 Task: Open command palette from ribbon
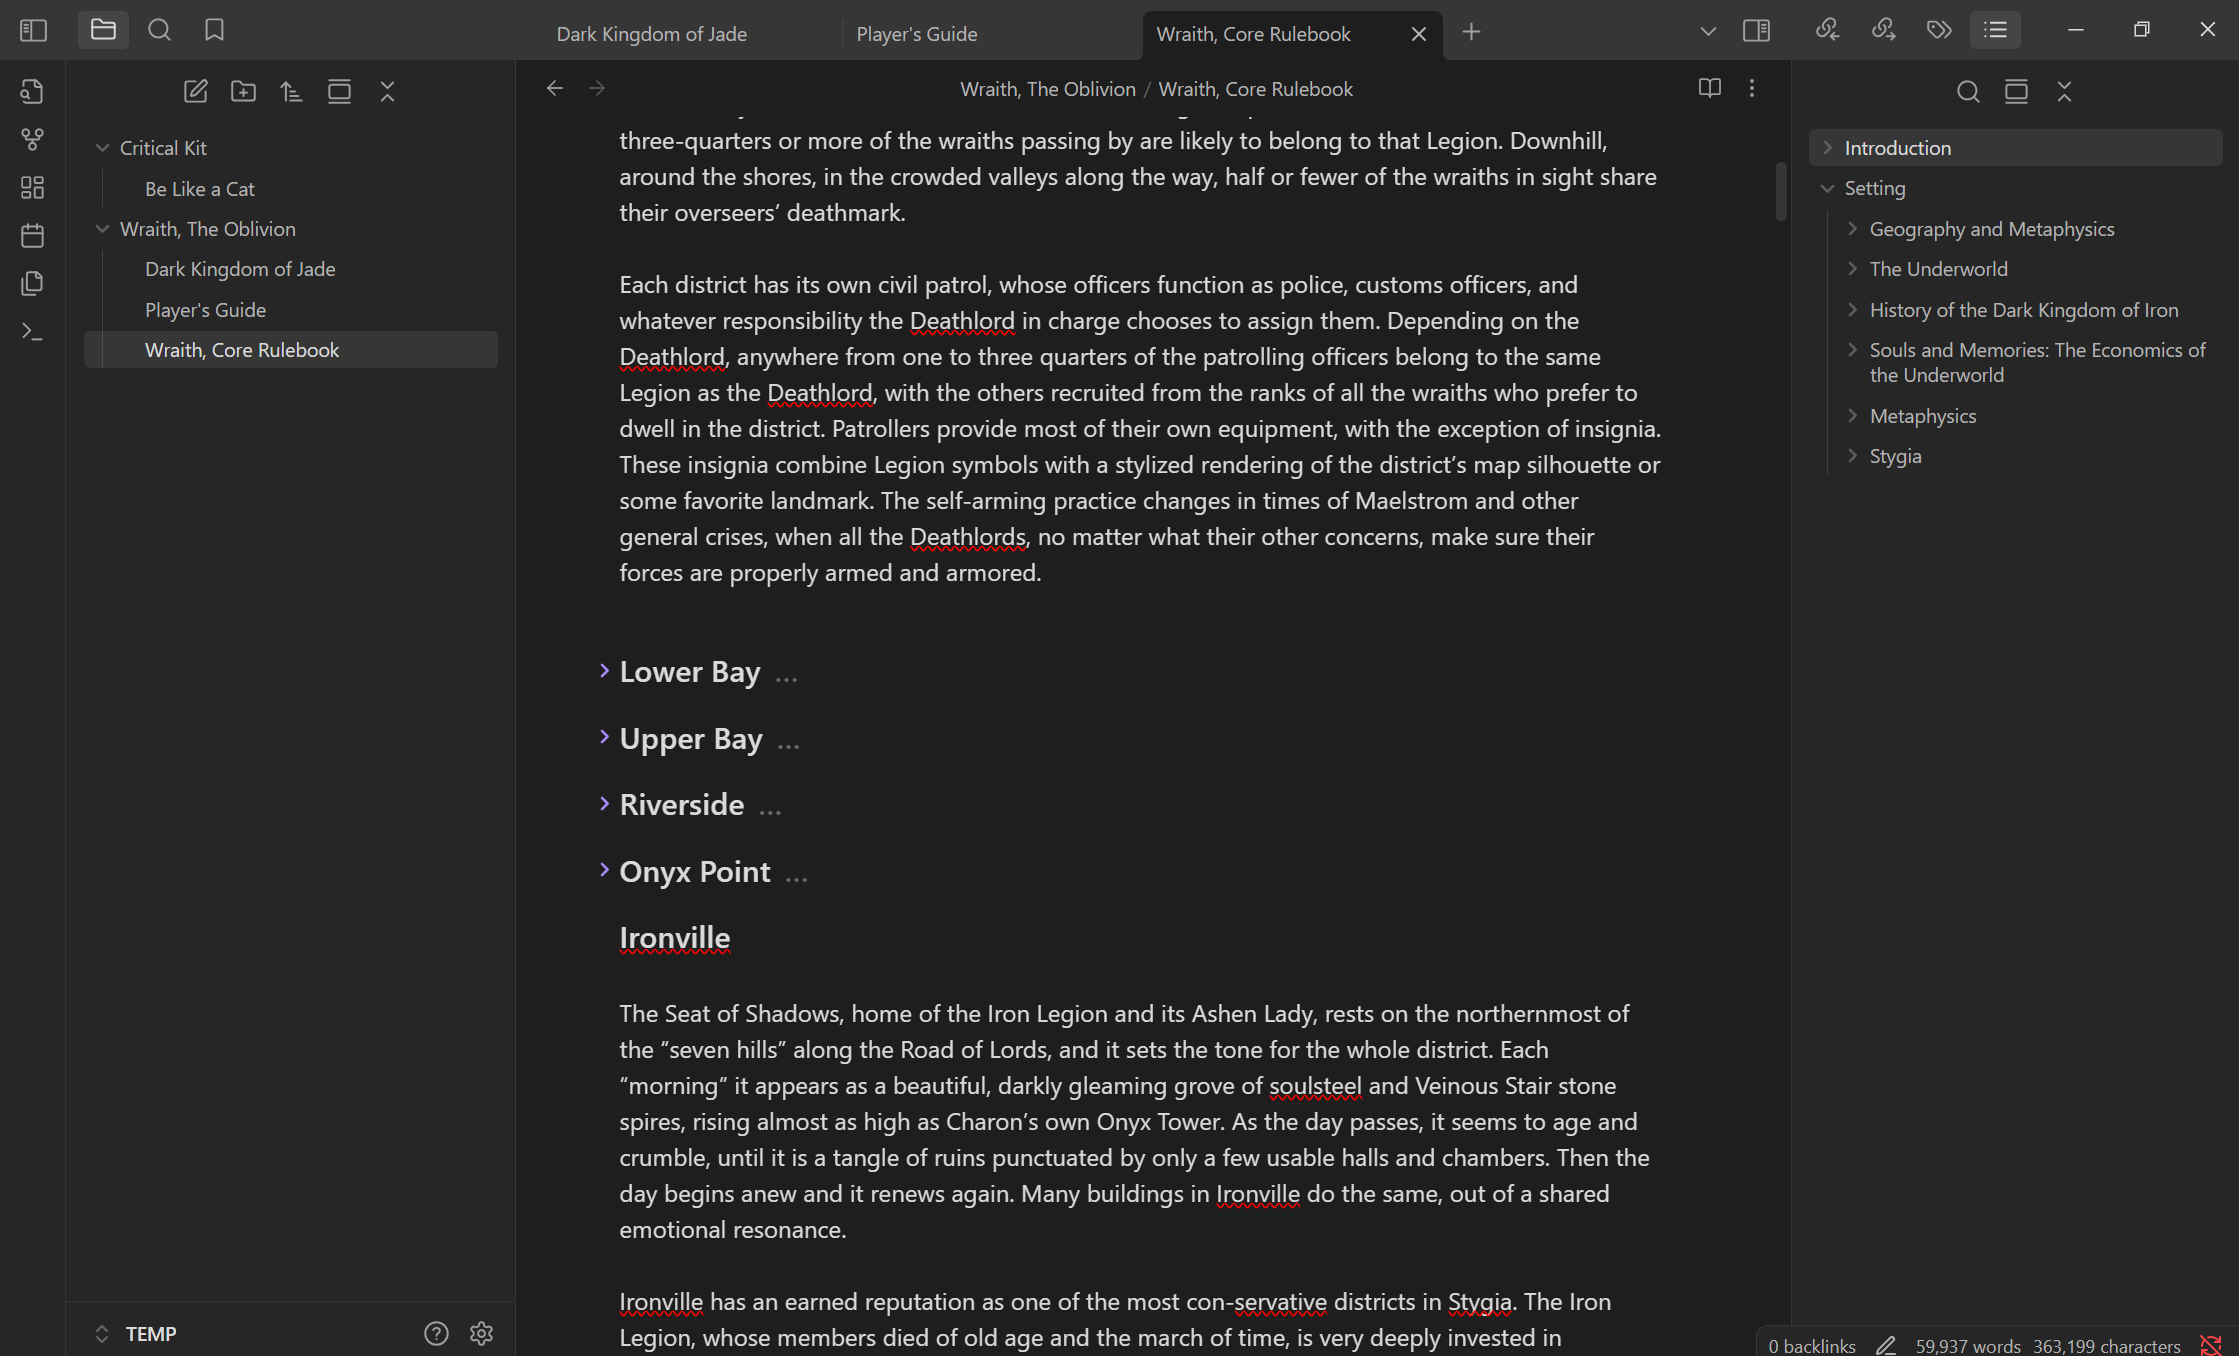point(32,332)
